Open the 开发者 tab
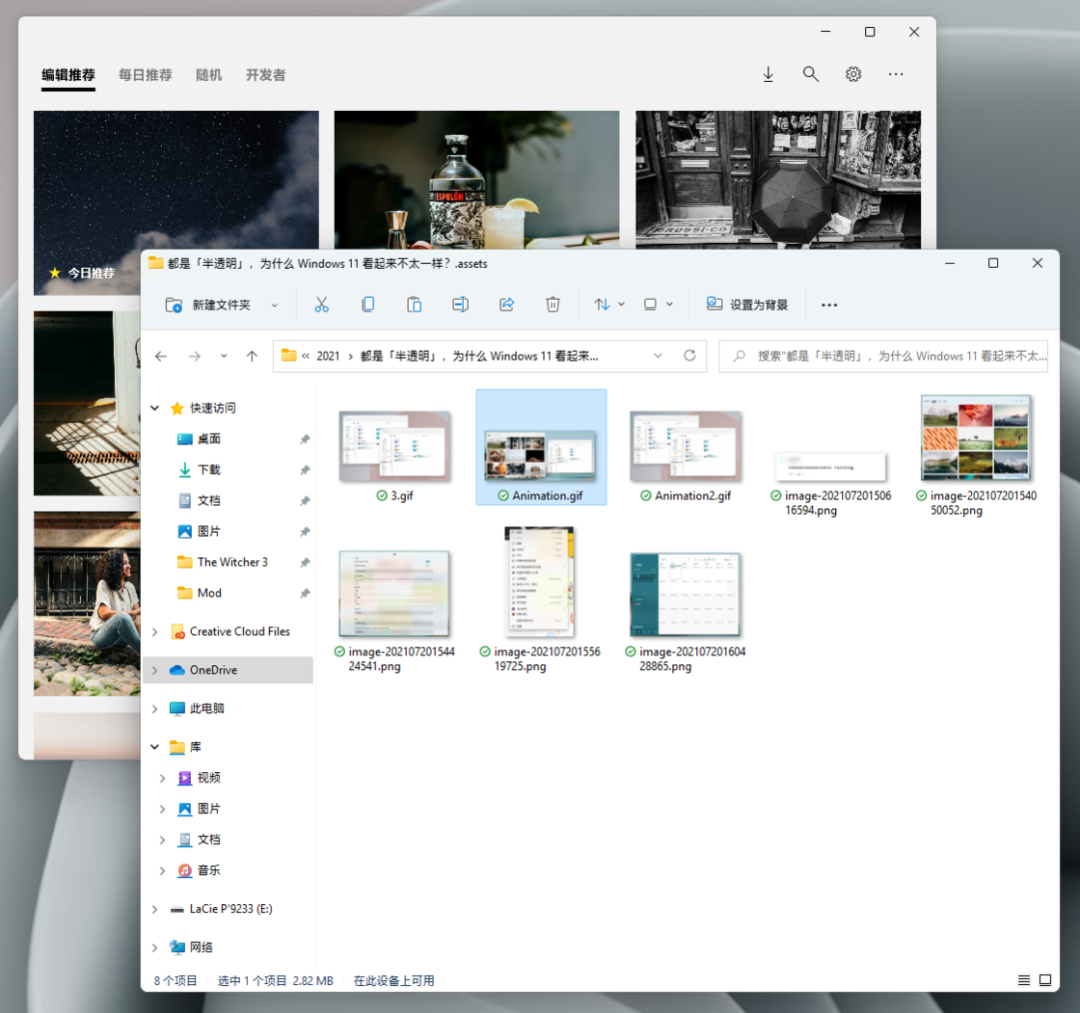This screenshot has height=1013, width=1080. [265, 74]
